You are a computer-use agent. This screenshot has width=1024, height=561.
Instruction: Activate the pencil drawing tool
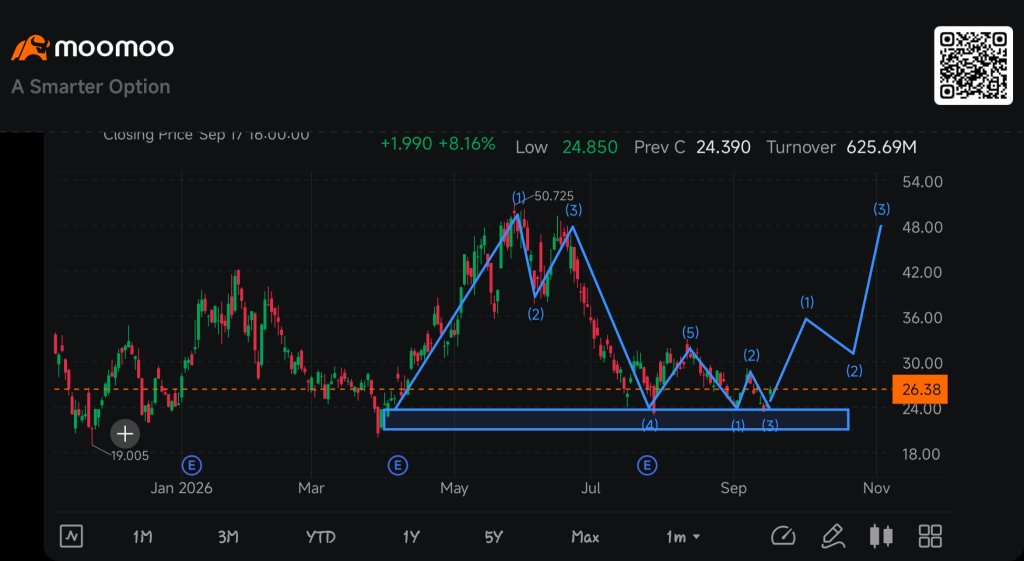(x=833, y=536)
